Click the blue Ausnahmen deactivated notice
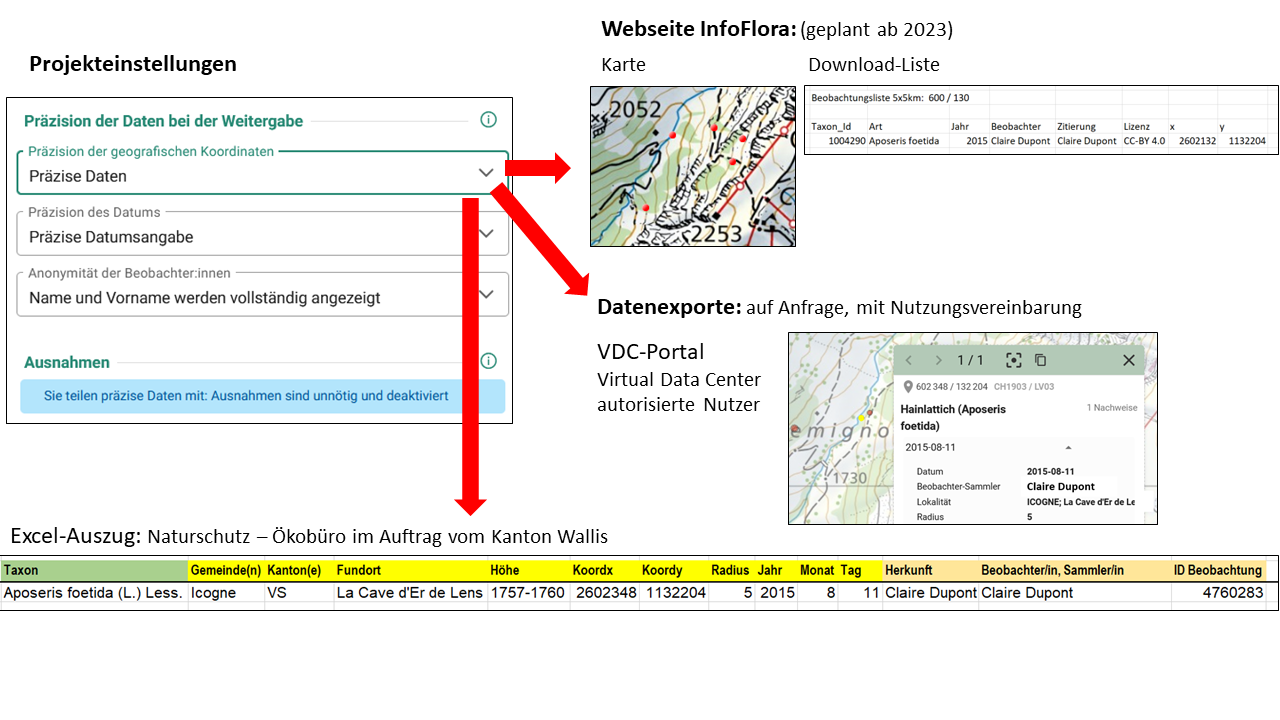This screenshot has width=1280, height=720. tap(262, 396)
